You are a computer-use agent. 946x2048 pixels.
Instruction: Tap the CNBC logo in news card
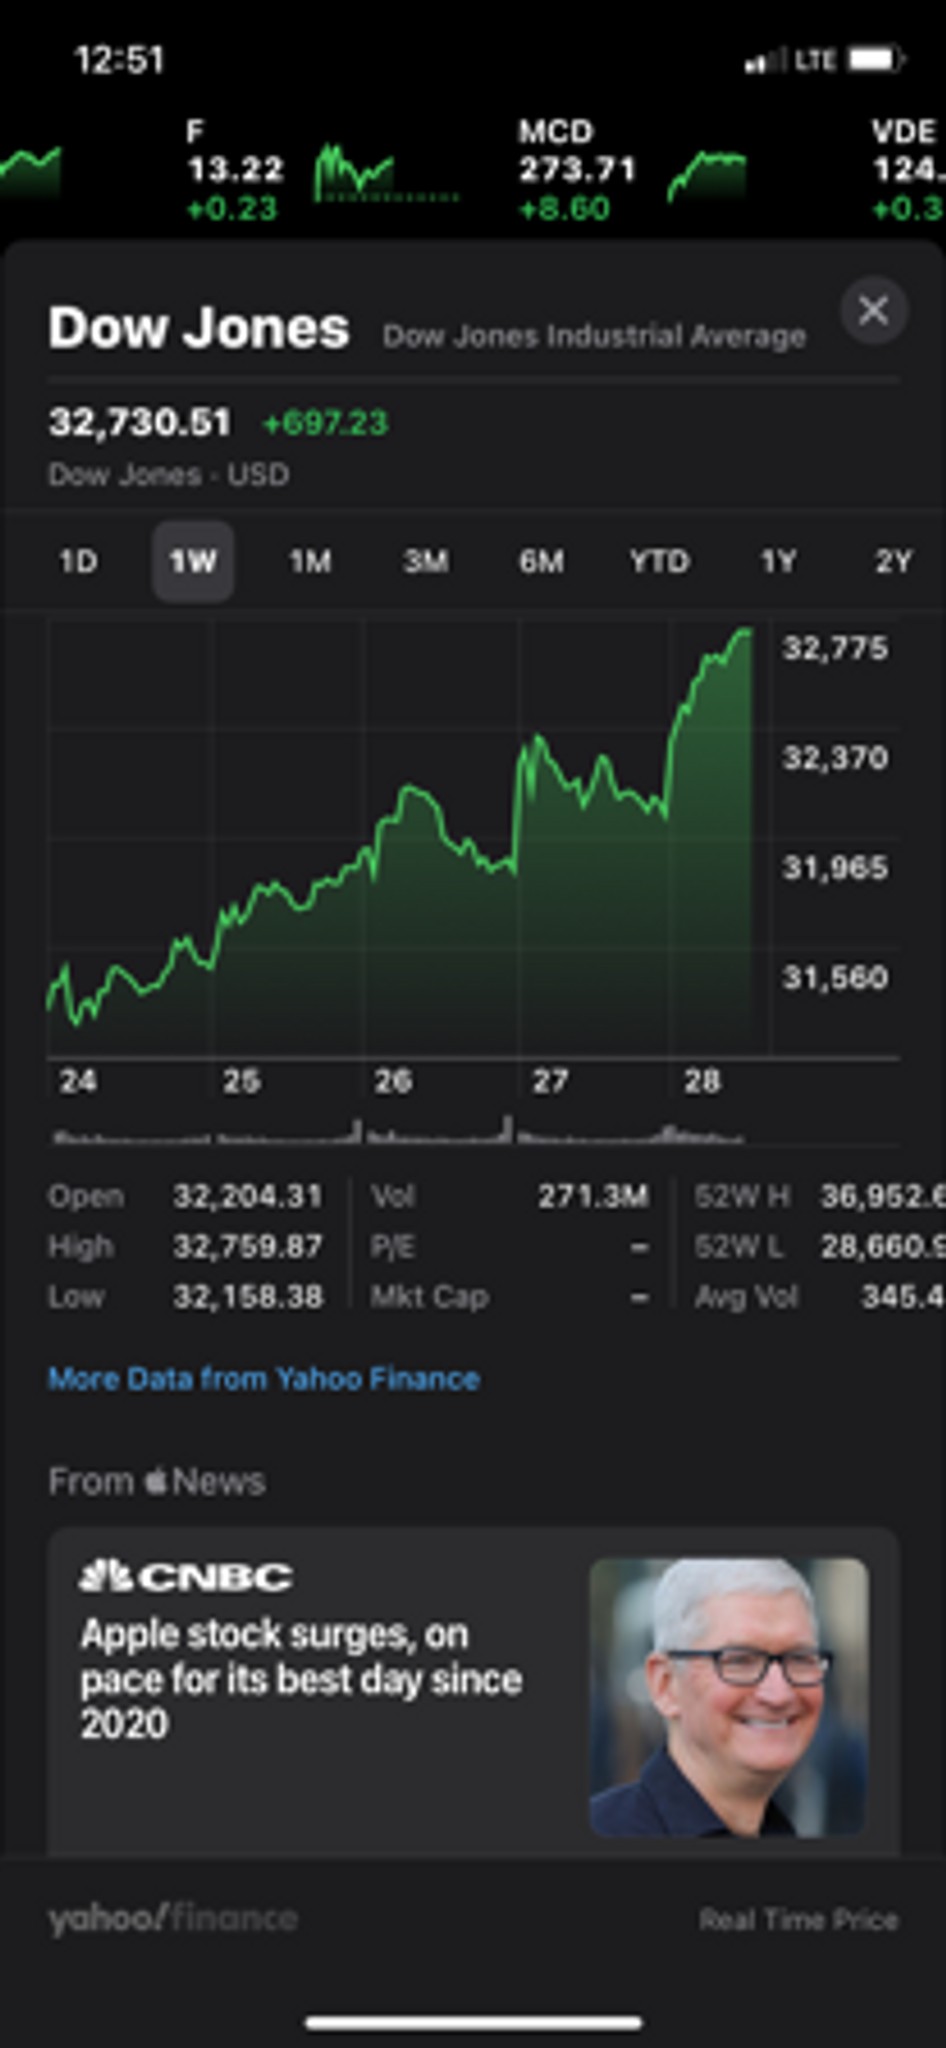point(186,1576)
